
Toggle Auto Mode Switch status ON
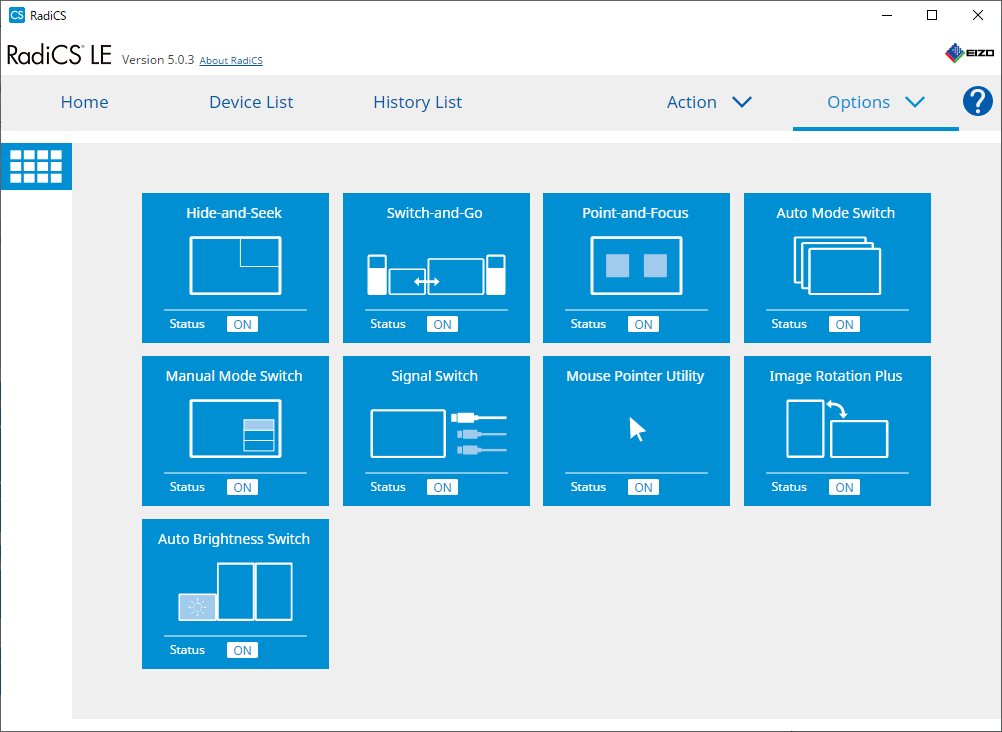click(844, 324)
